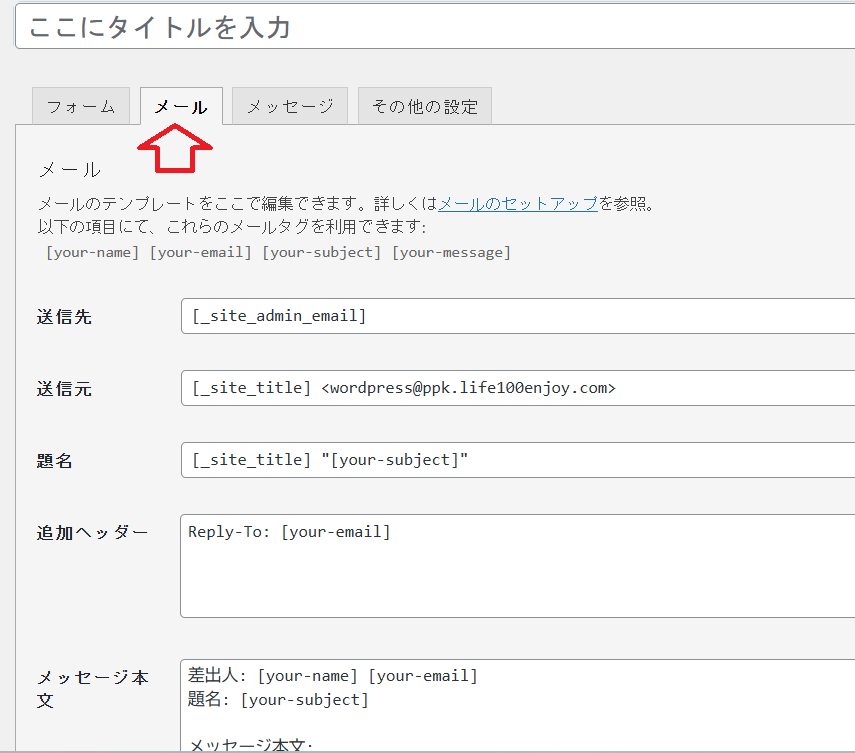Click the title input field
The height and width of the screenshot is (753, 855).
click(x=435, y=27)
